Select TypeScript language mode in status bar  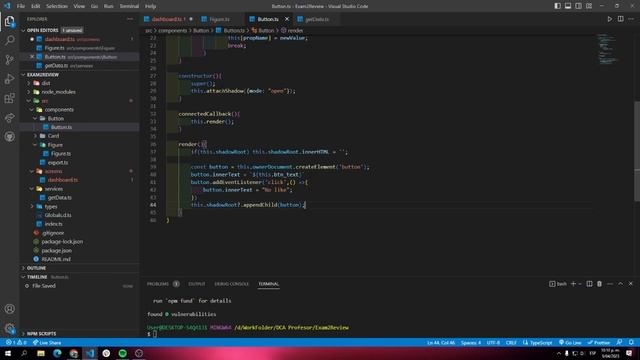click(538, 342)
